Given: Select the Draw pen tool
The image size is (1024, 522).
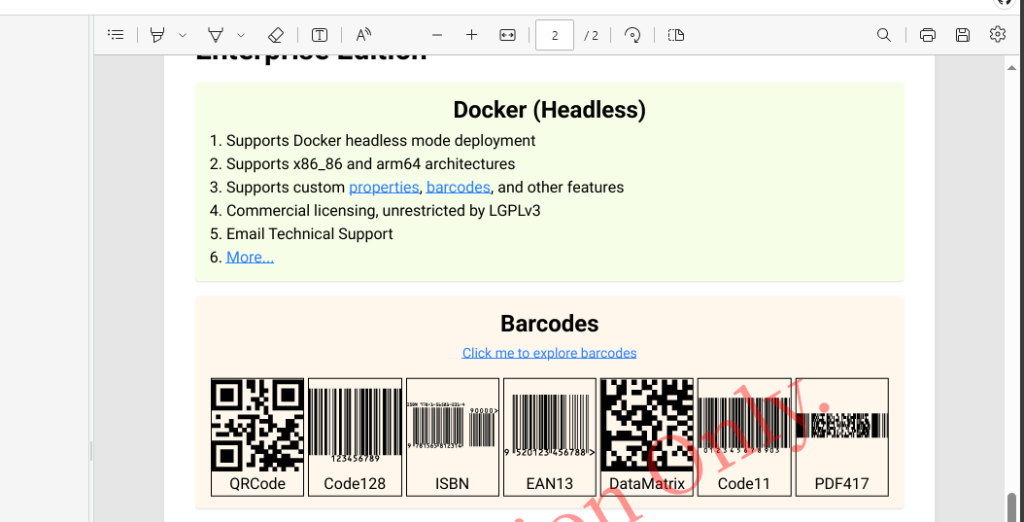Looking at the screenshot, I should click(x=215, y=35).
